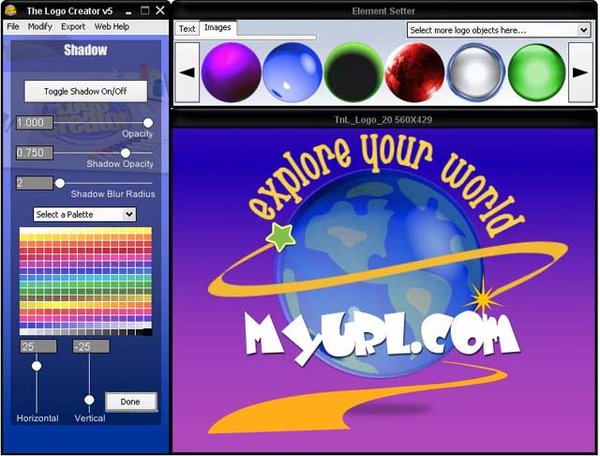This screenshot has width=600, height=456.
Task: Show previous images with left arrow
Action: (x=187, y=72)
